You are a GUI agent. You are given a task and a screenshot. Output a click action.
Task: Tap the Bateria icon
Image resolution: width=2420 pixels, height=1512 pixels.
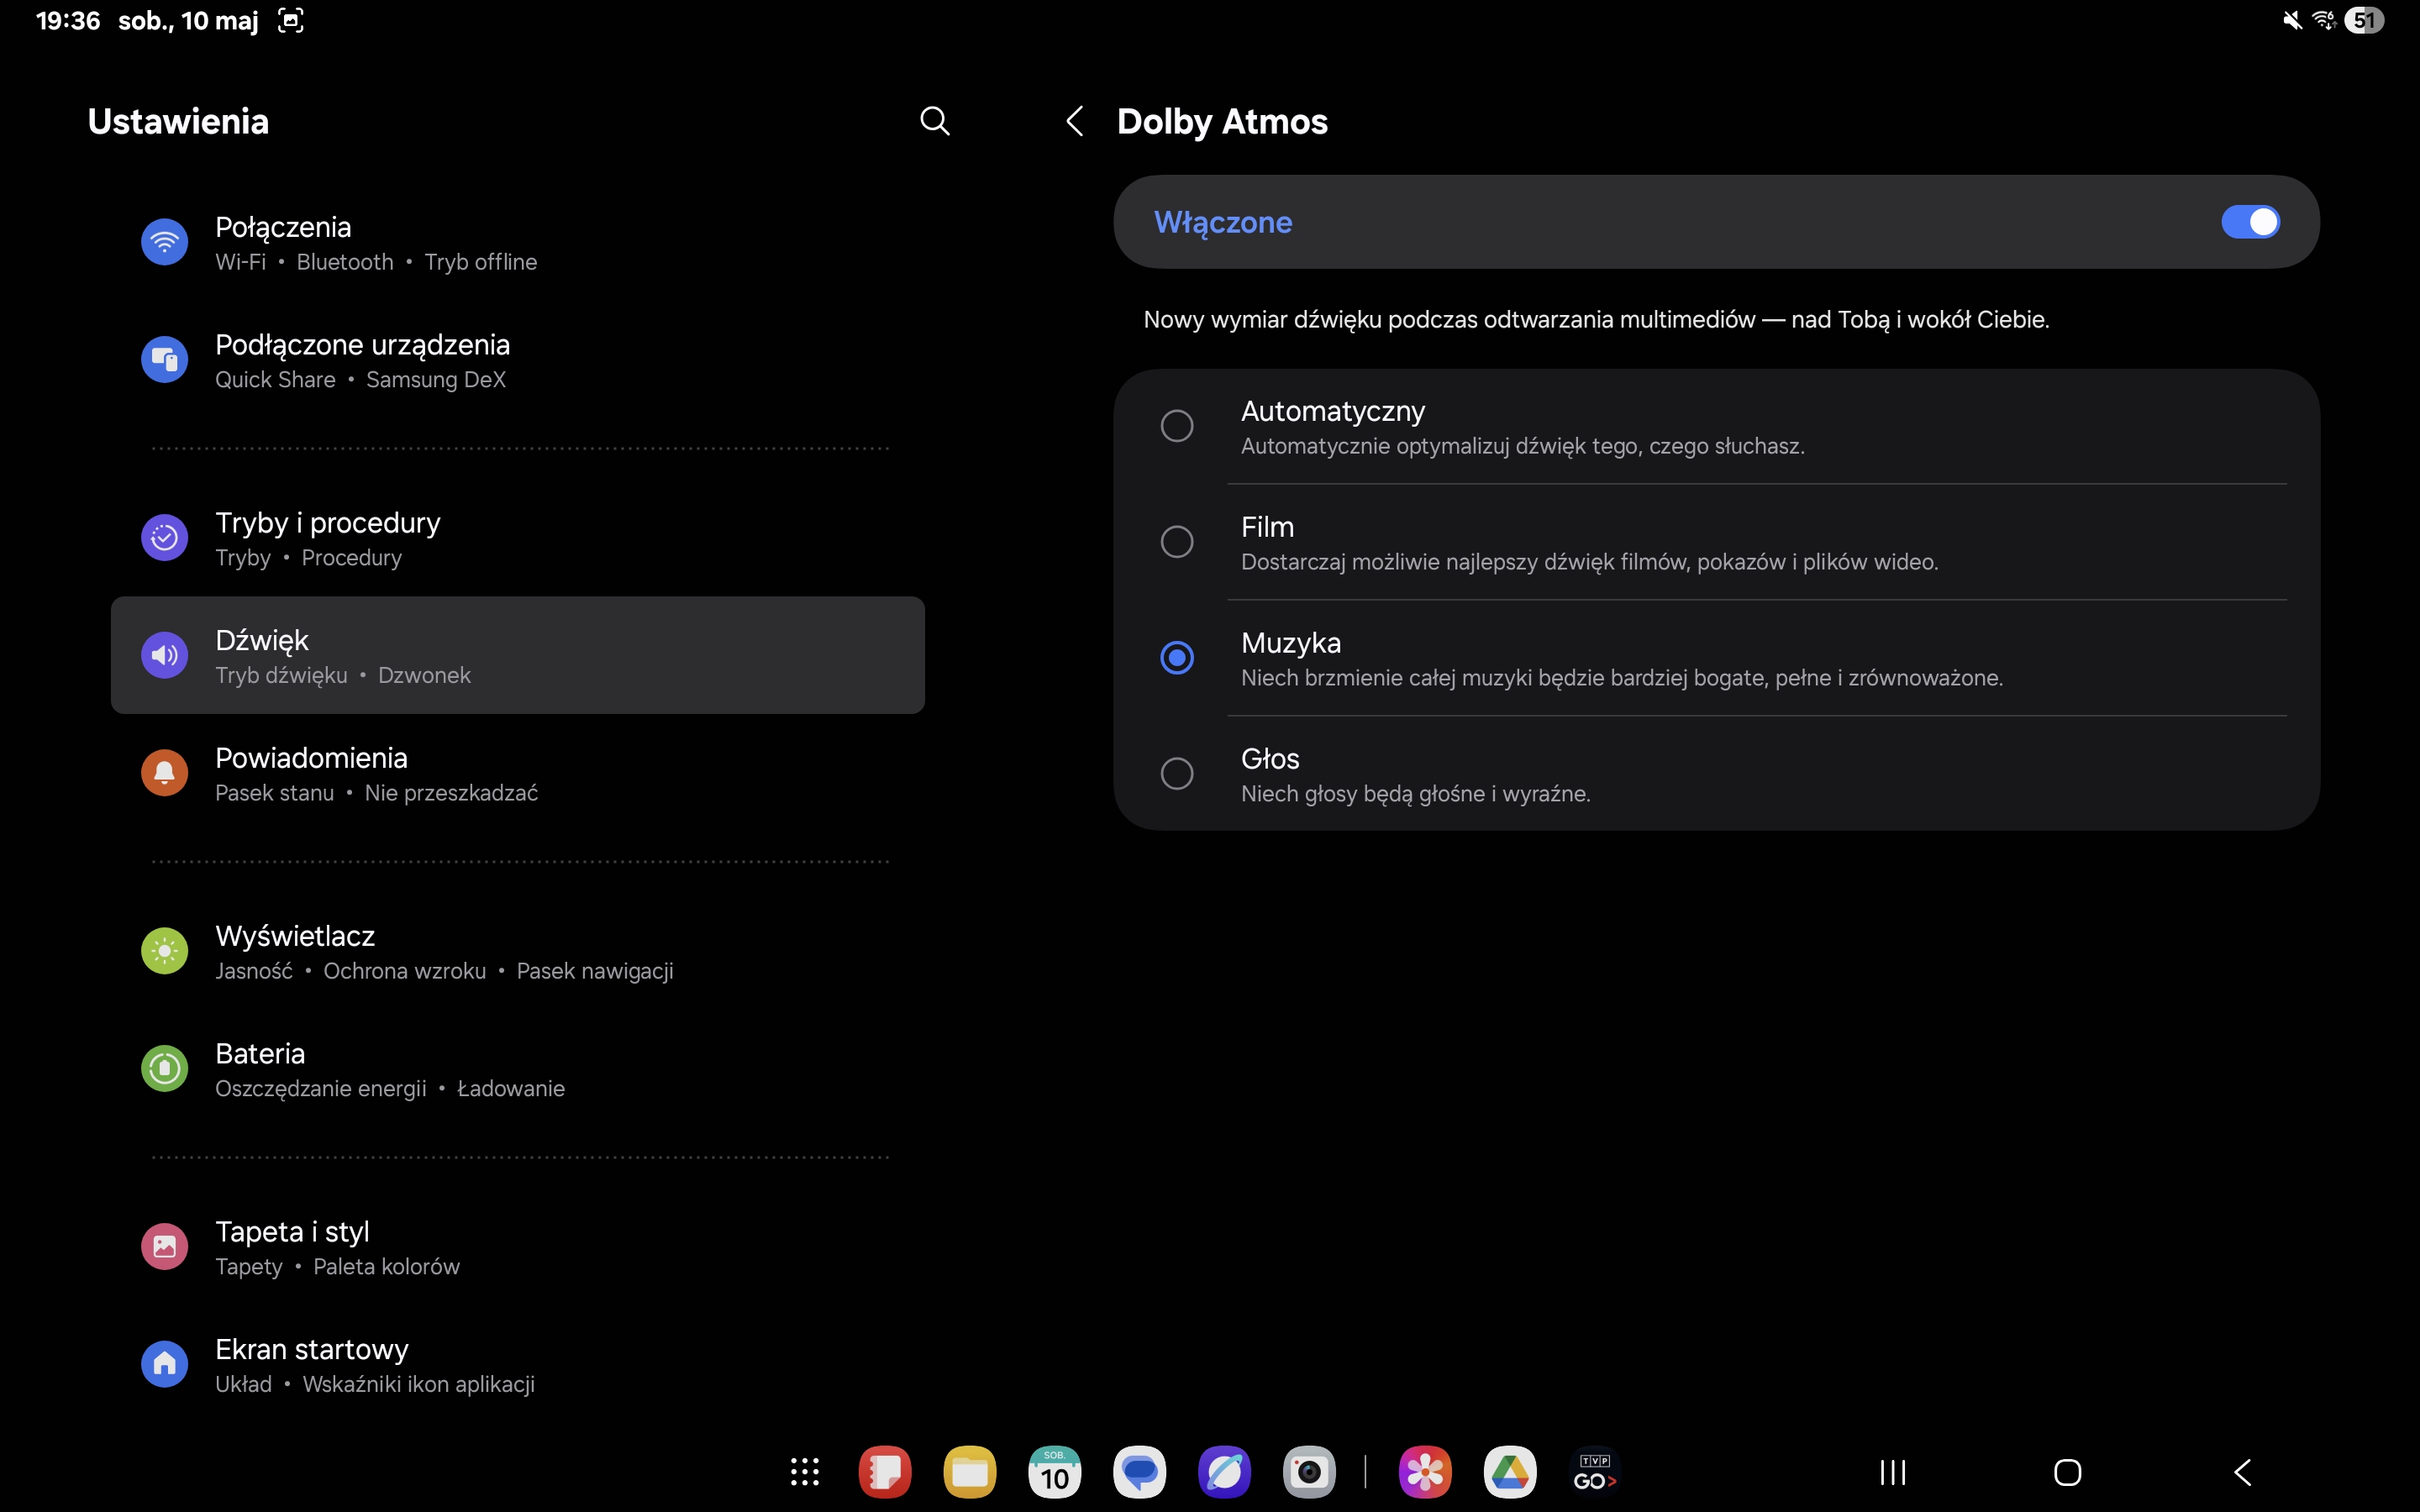165,1069
